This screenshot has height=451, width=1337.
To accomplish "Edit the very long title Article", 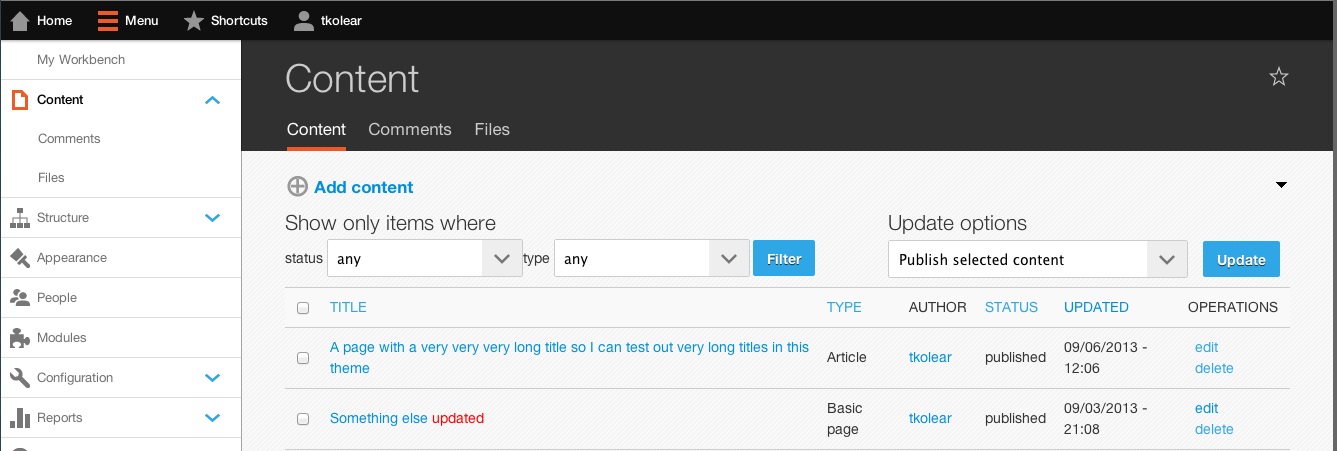I will point(1206,348).
